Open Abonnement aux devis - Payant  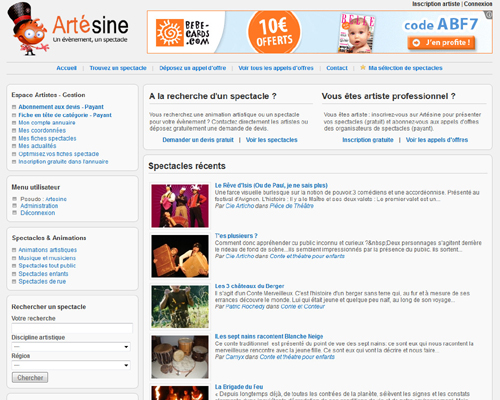point(61,107)
